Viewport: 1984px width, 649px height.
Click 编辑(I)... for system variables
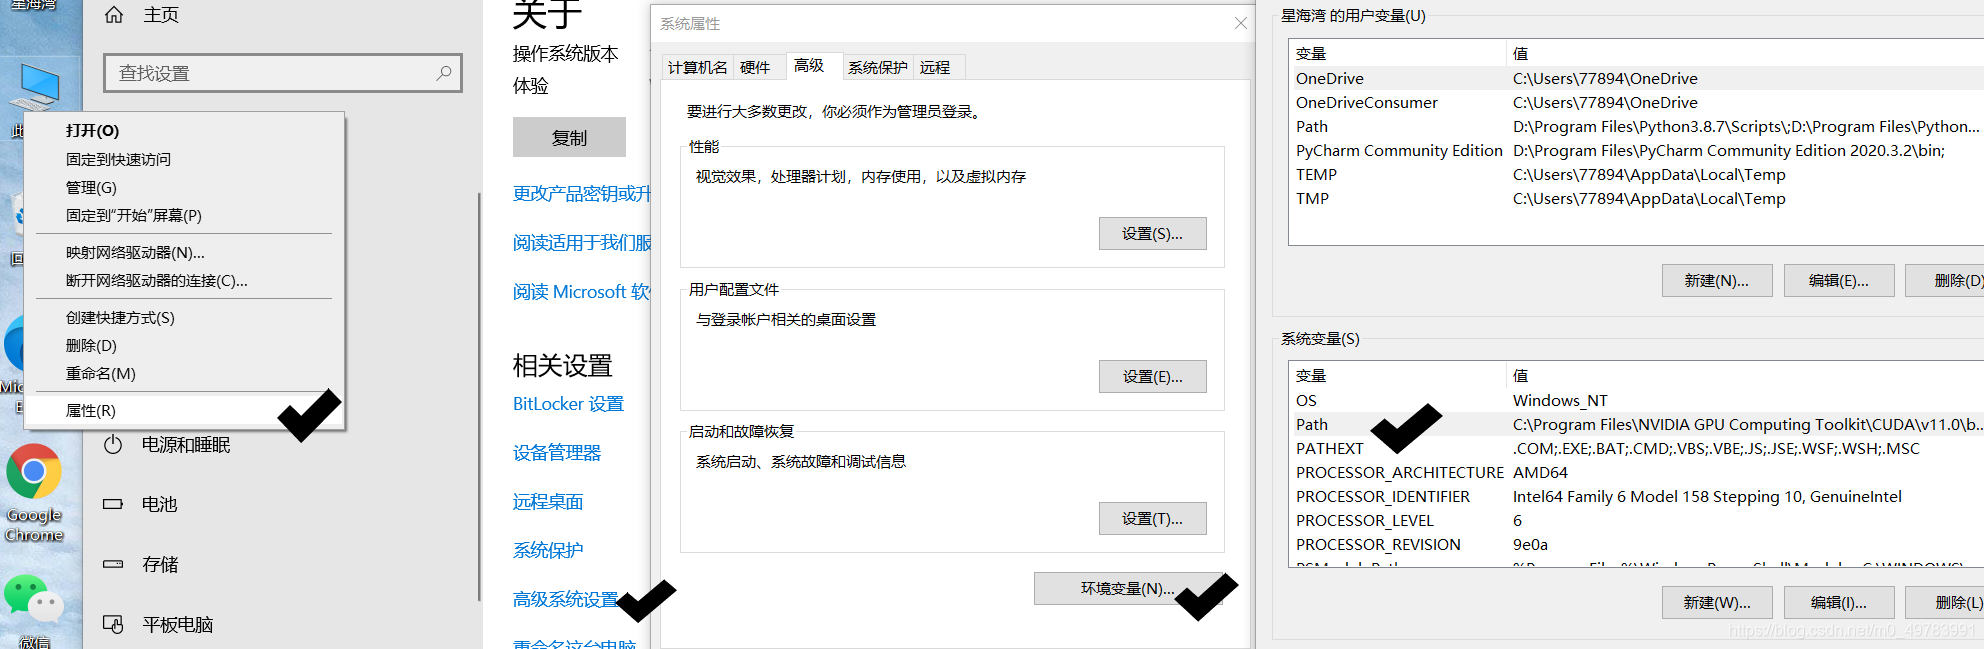[x=1839, y=602]
